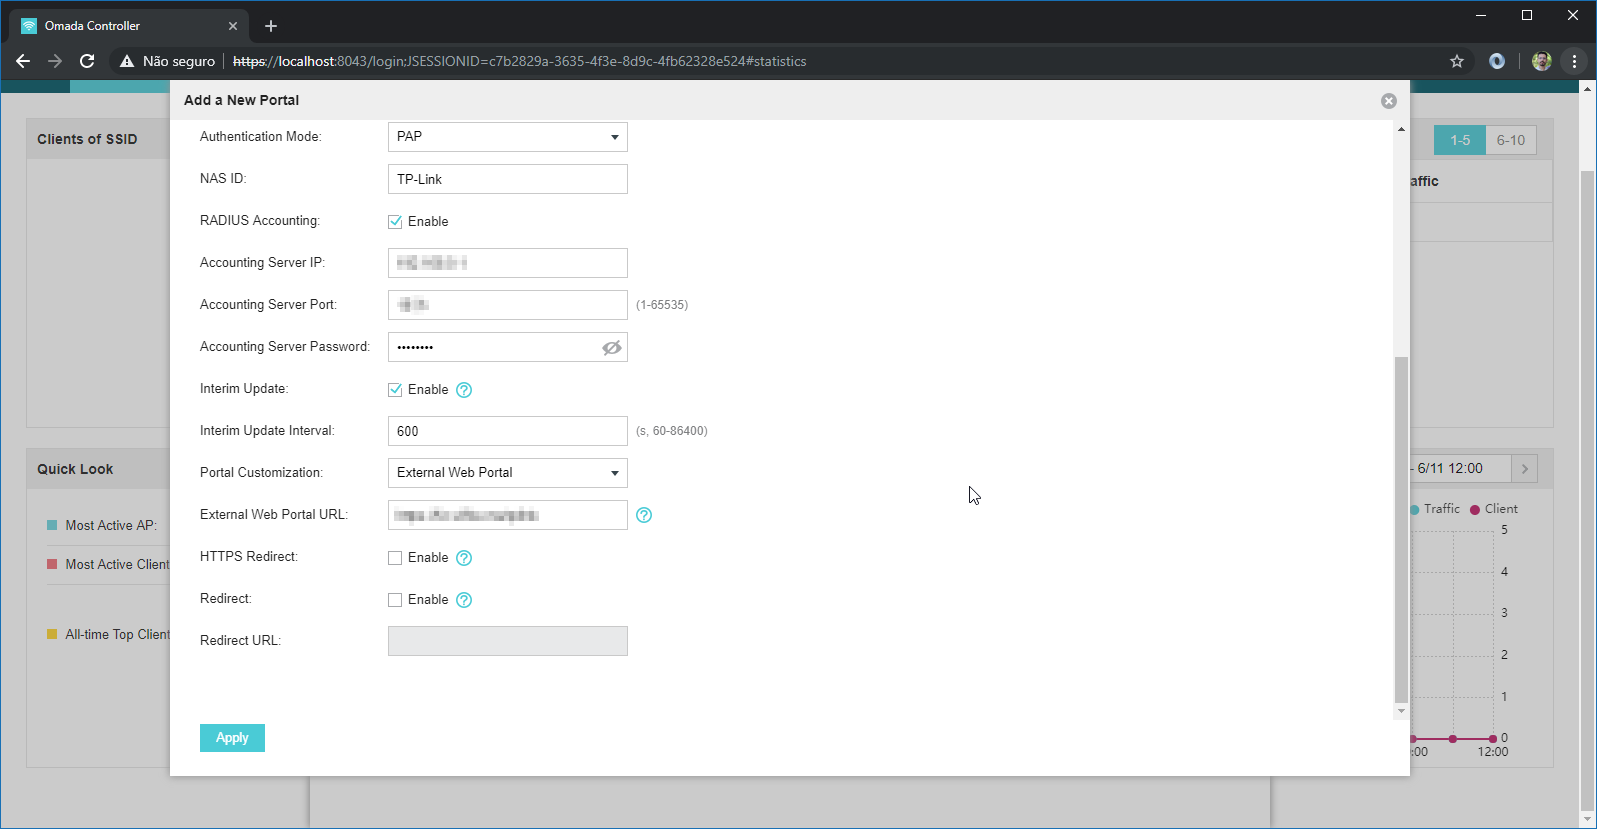1597x829 pixels.
Task: Click the Most Active AP teal swatch
Action: [52, 525]
